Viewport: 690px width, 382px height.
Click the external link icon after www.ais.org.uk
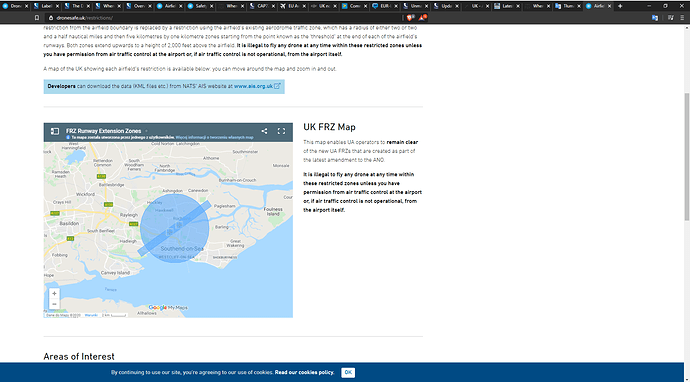pos(277,86)
